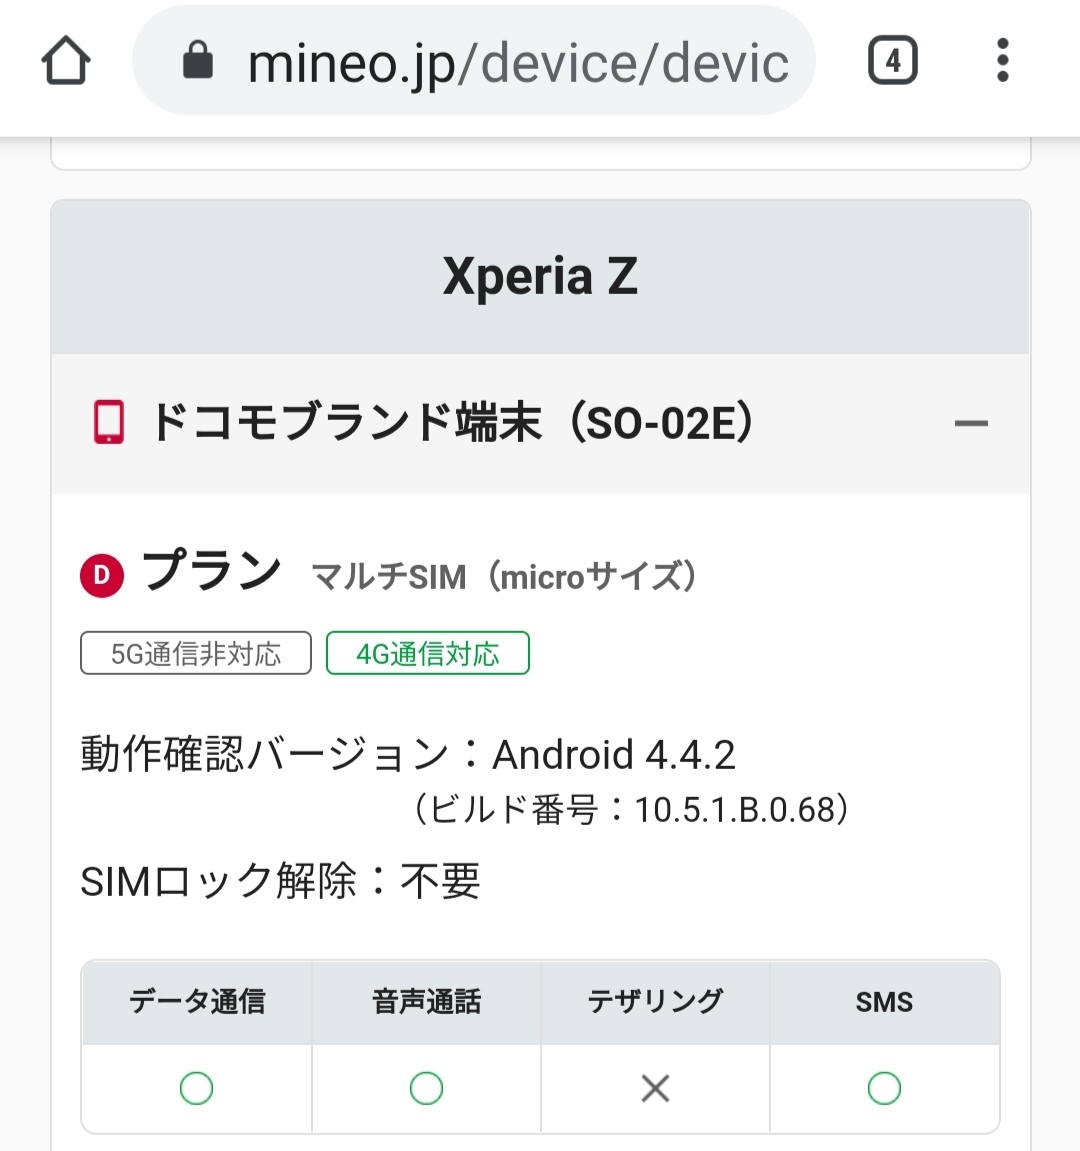Screen dimensions: 1080x1151
Task: Open the Chrome three-dot menu
Action: (1003, 61)
